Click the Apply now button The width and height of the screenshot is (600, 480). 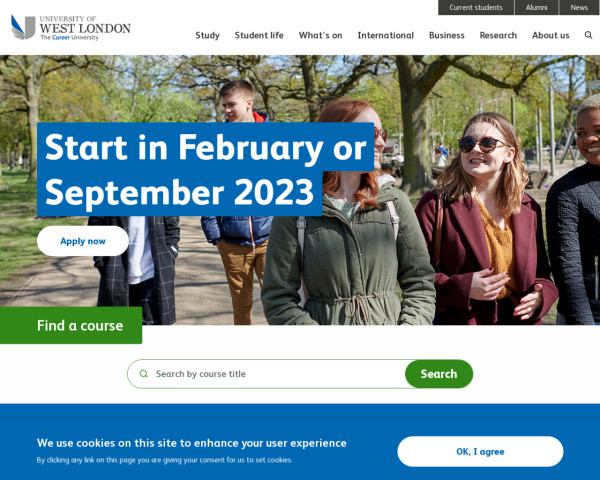click(x=83, y=241)
